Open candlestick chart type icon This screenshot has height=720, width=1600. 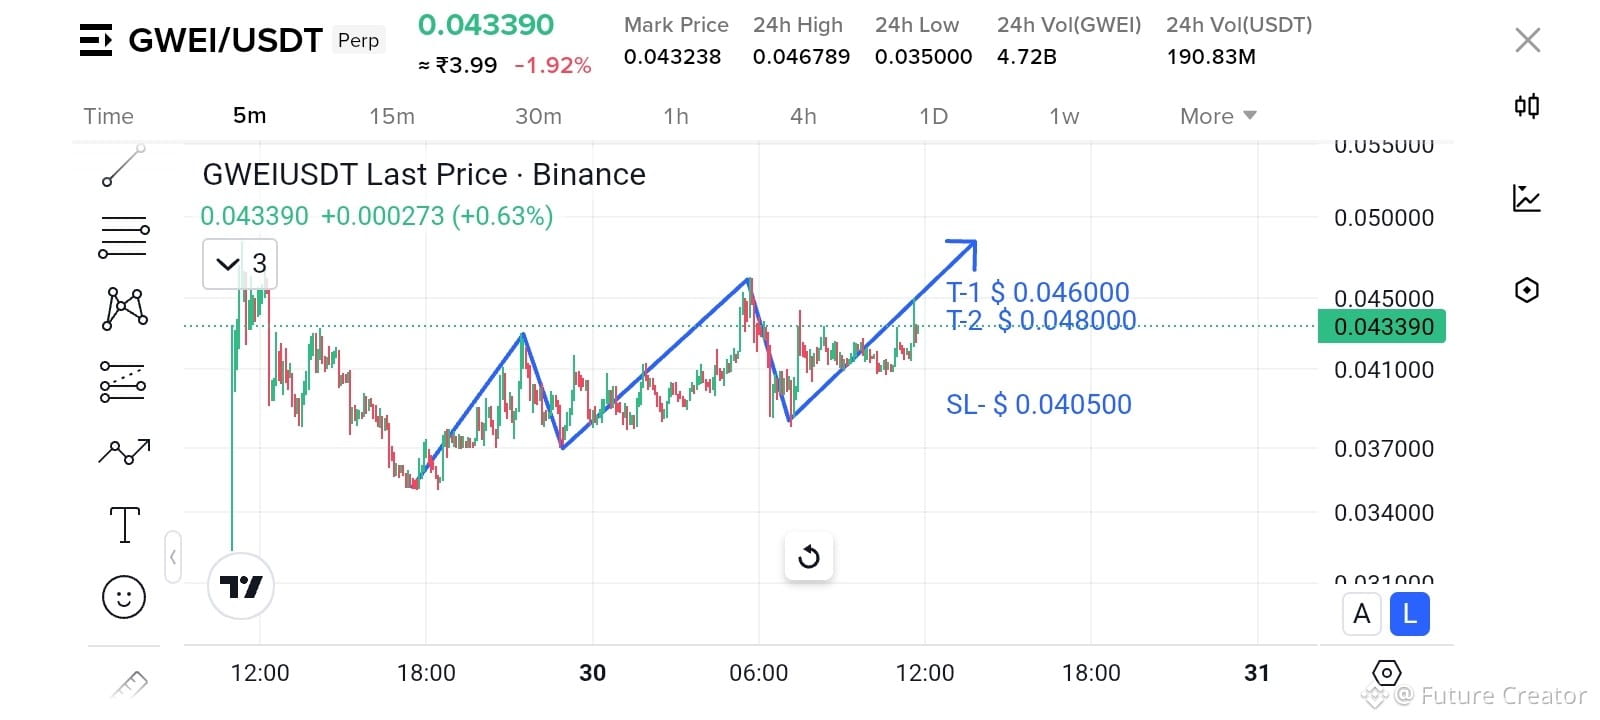1527,106
